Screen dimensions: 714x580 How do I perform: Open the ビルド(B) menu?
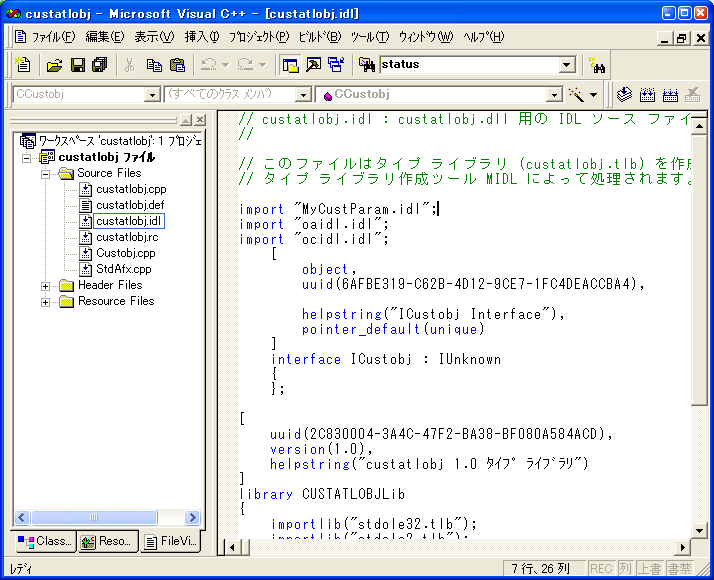320,37
